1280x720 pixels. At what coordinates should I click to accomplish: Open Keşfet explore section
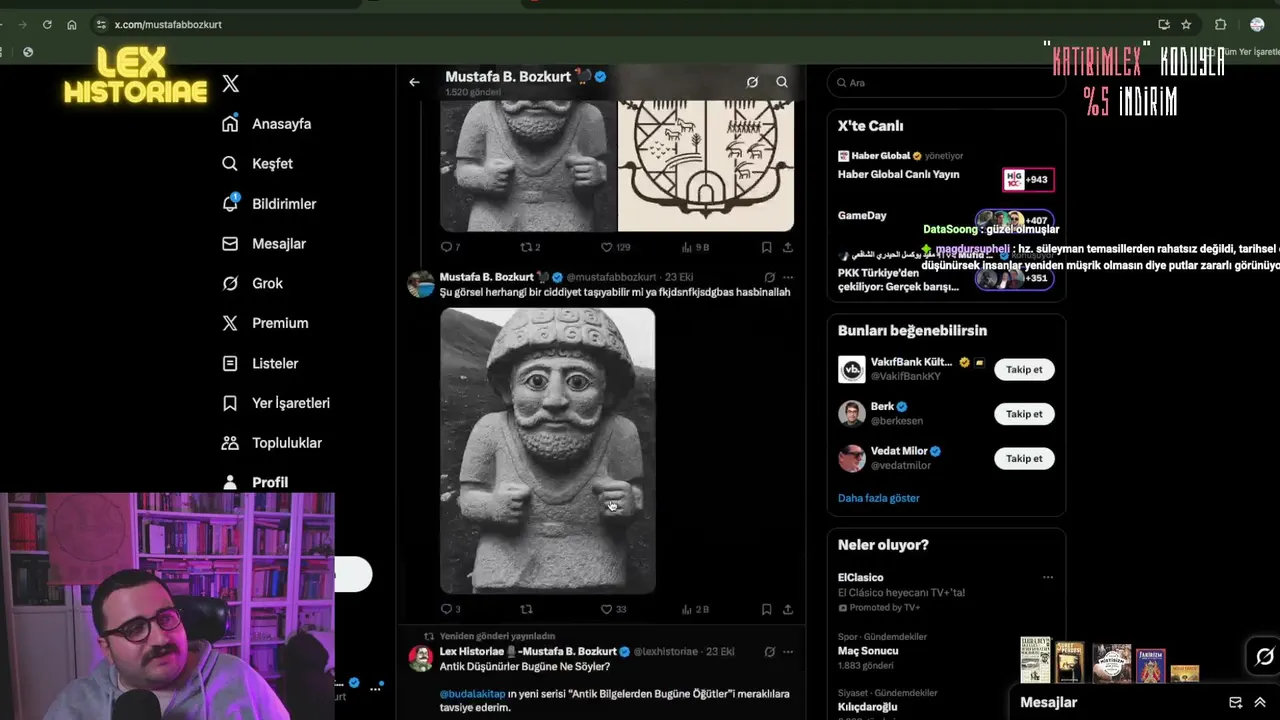pos(258,164)
